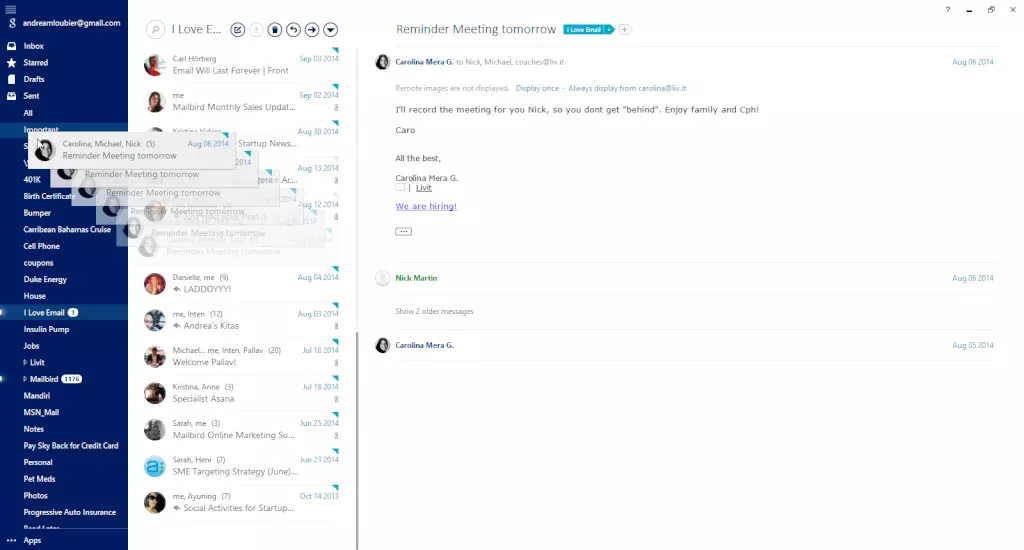The height and width of the screenshot is (550, 1024).
Task: Forward the email using the arrow icon
Action: tap(312, 30)
